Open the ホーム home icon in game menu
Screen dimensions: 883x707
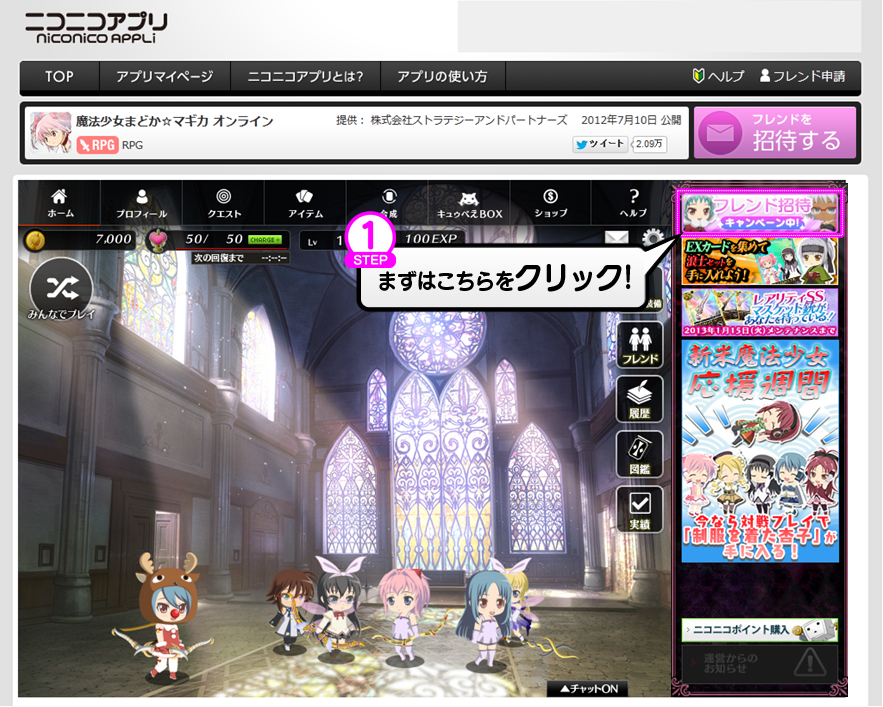click(x=60, y=203)
